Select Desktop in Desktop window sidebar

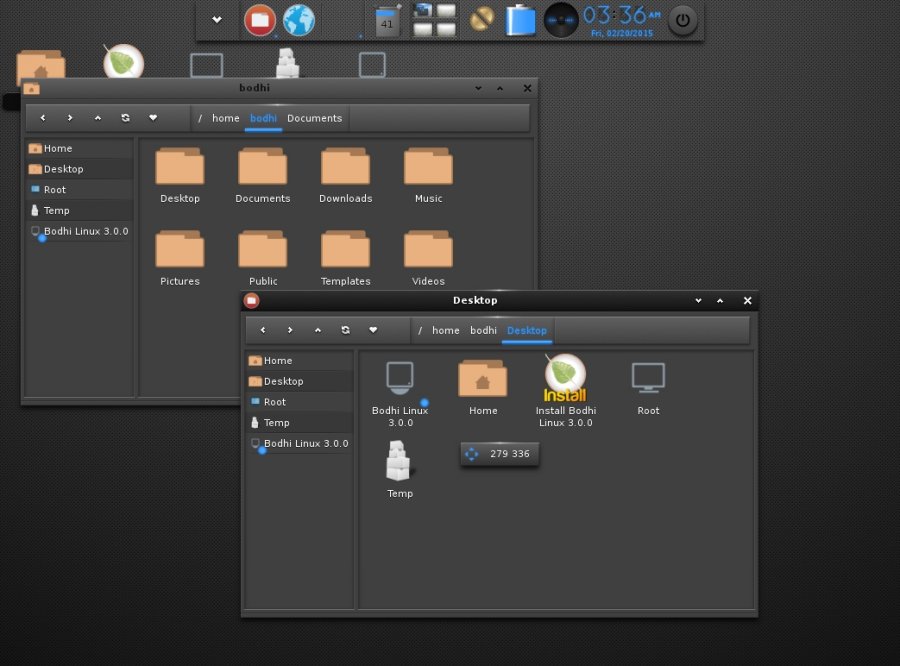click(300, 381)
